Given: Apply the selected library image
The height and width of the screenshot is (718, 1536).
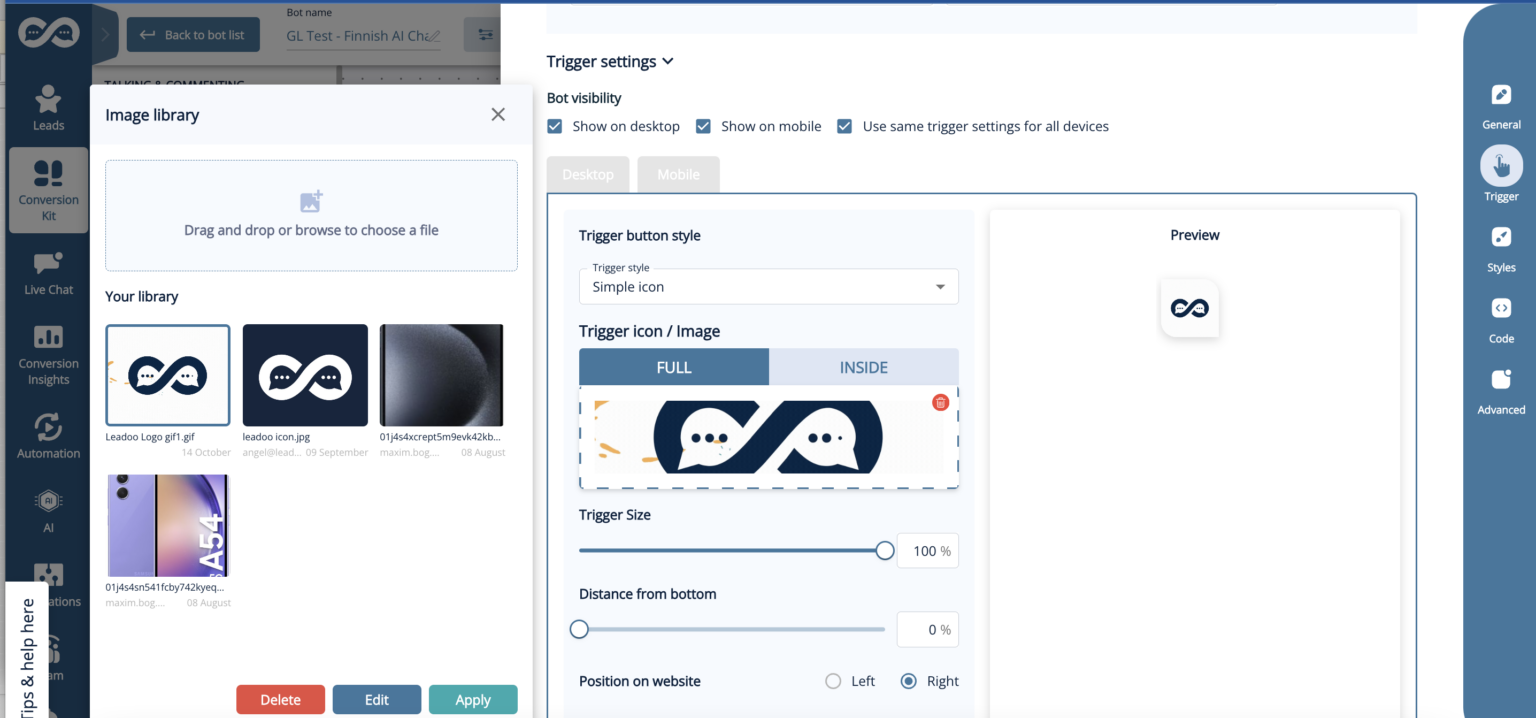Looking at the screenshot, I should [x=473, y=699].
